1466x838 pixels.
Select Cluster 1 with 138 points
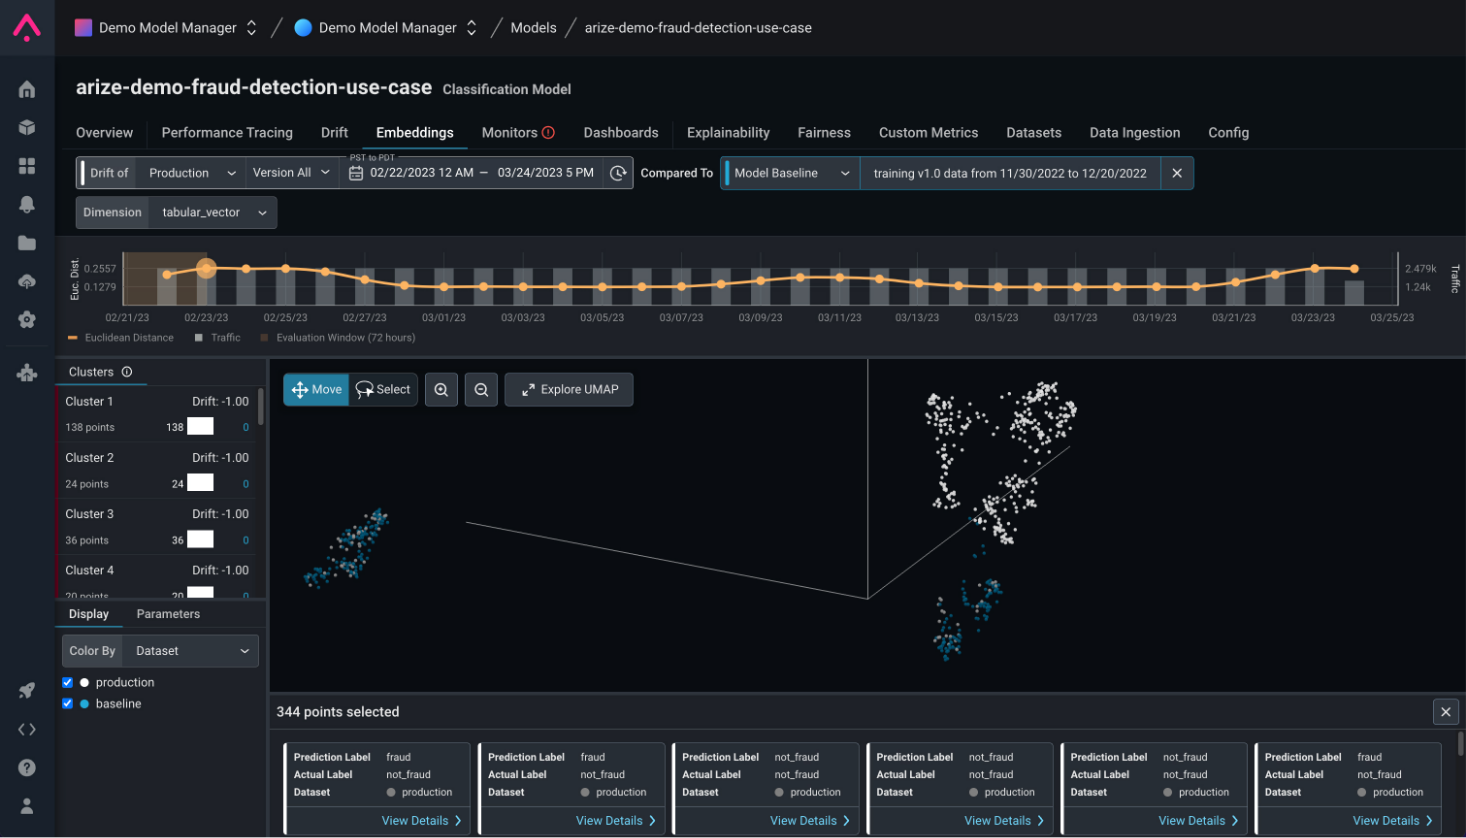pyautogui.click(x=157, y=414)
